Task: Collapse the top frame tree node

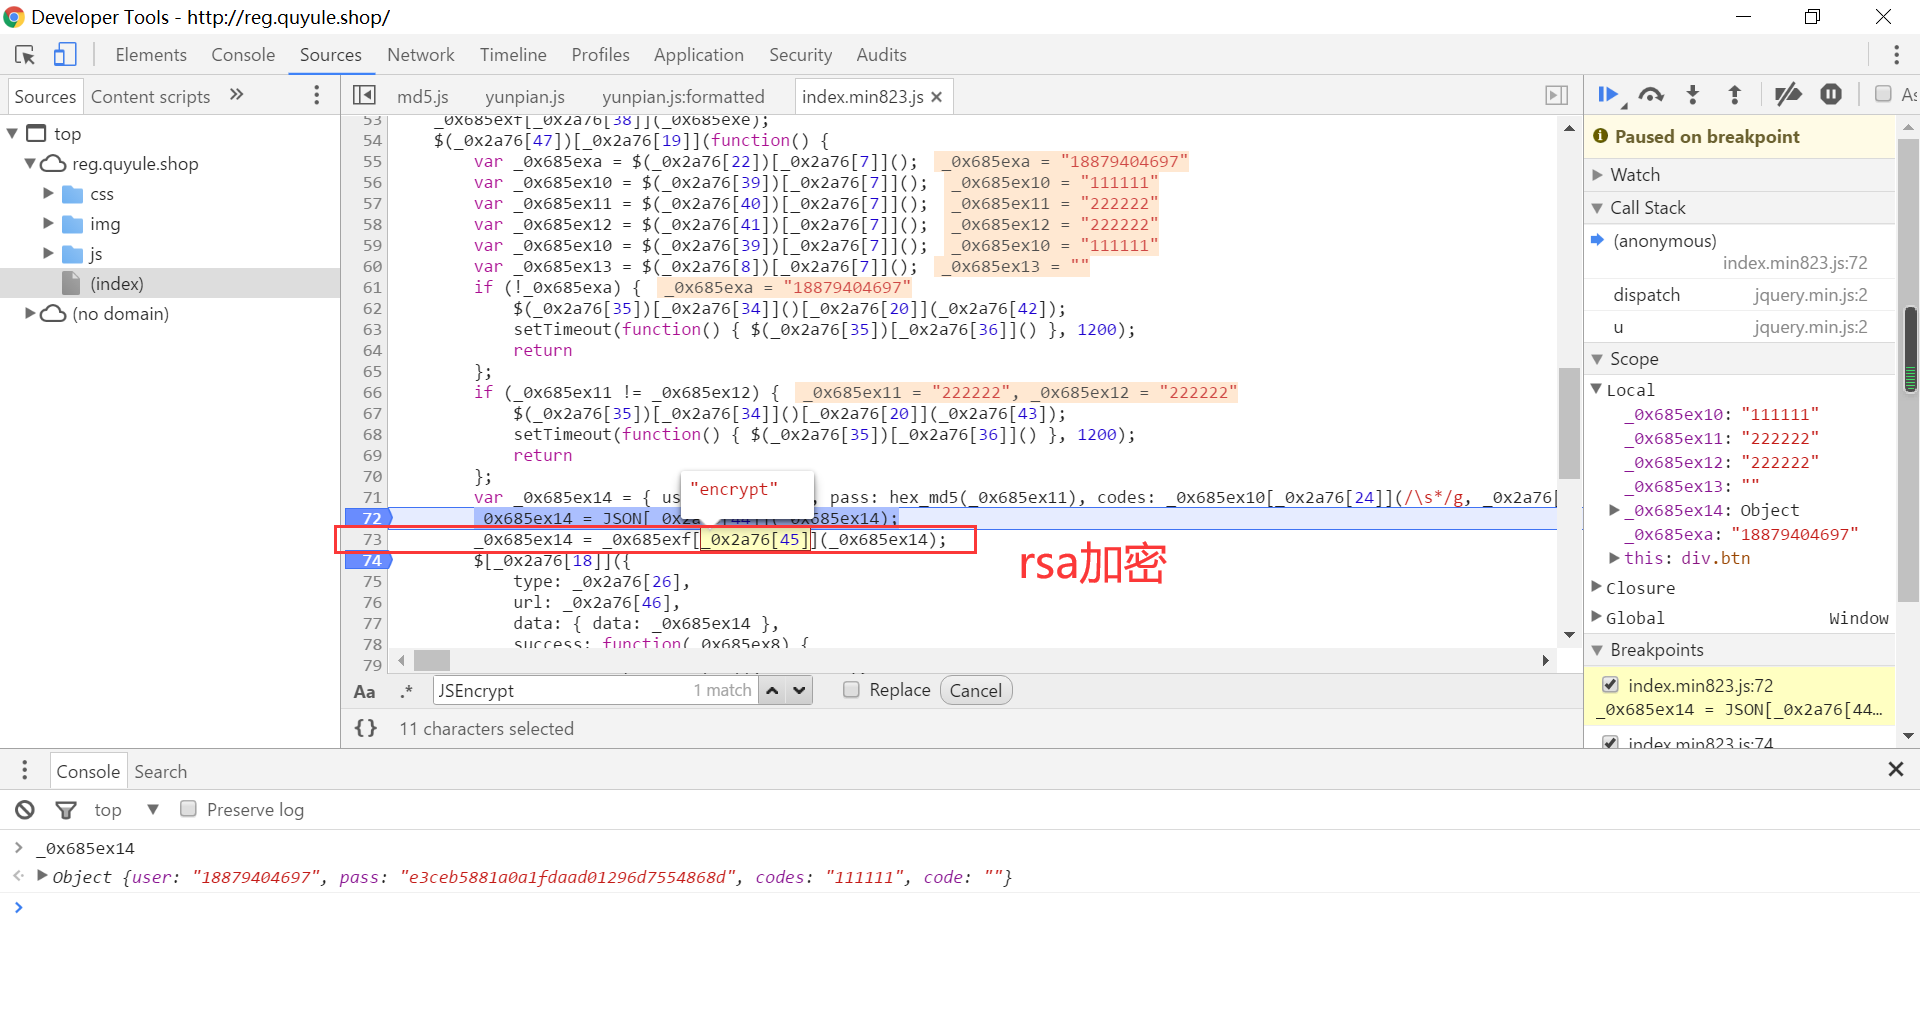Action: 13,133
